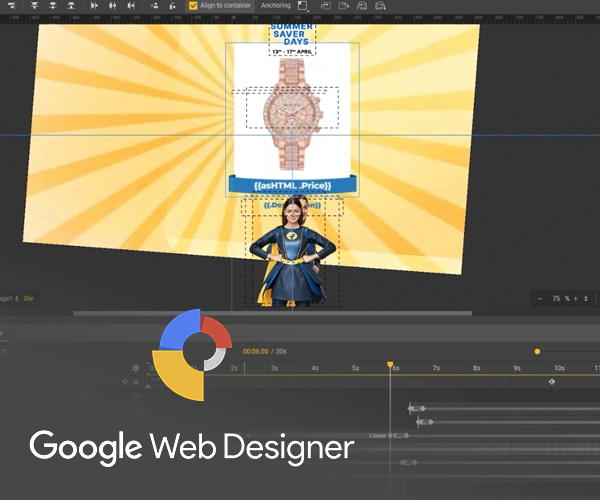Click the zoom out minus button

tap(541, 299)
